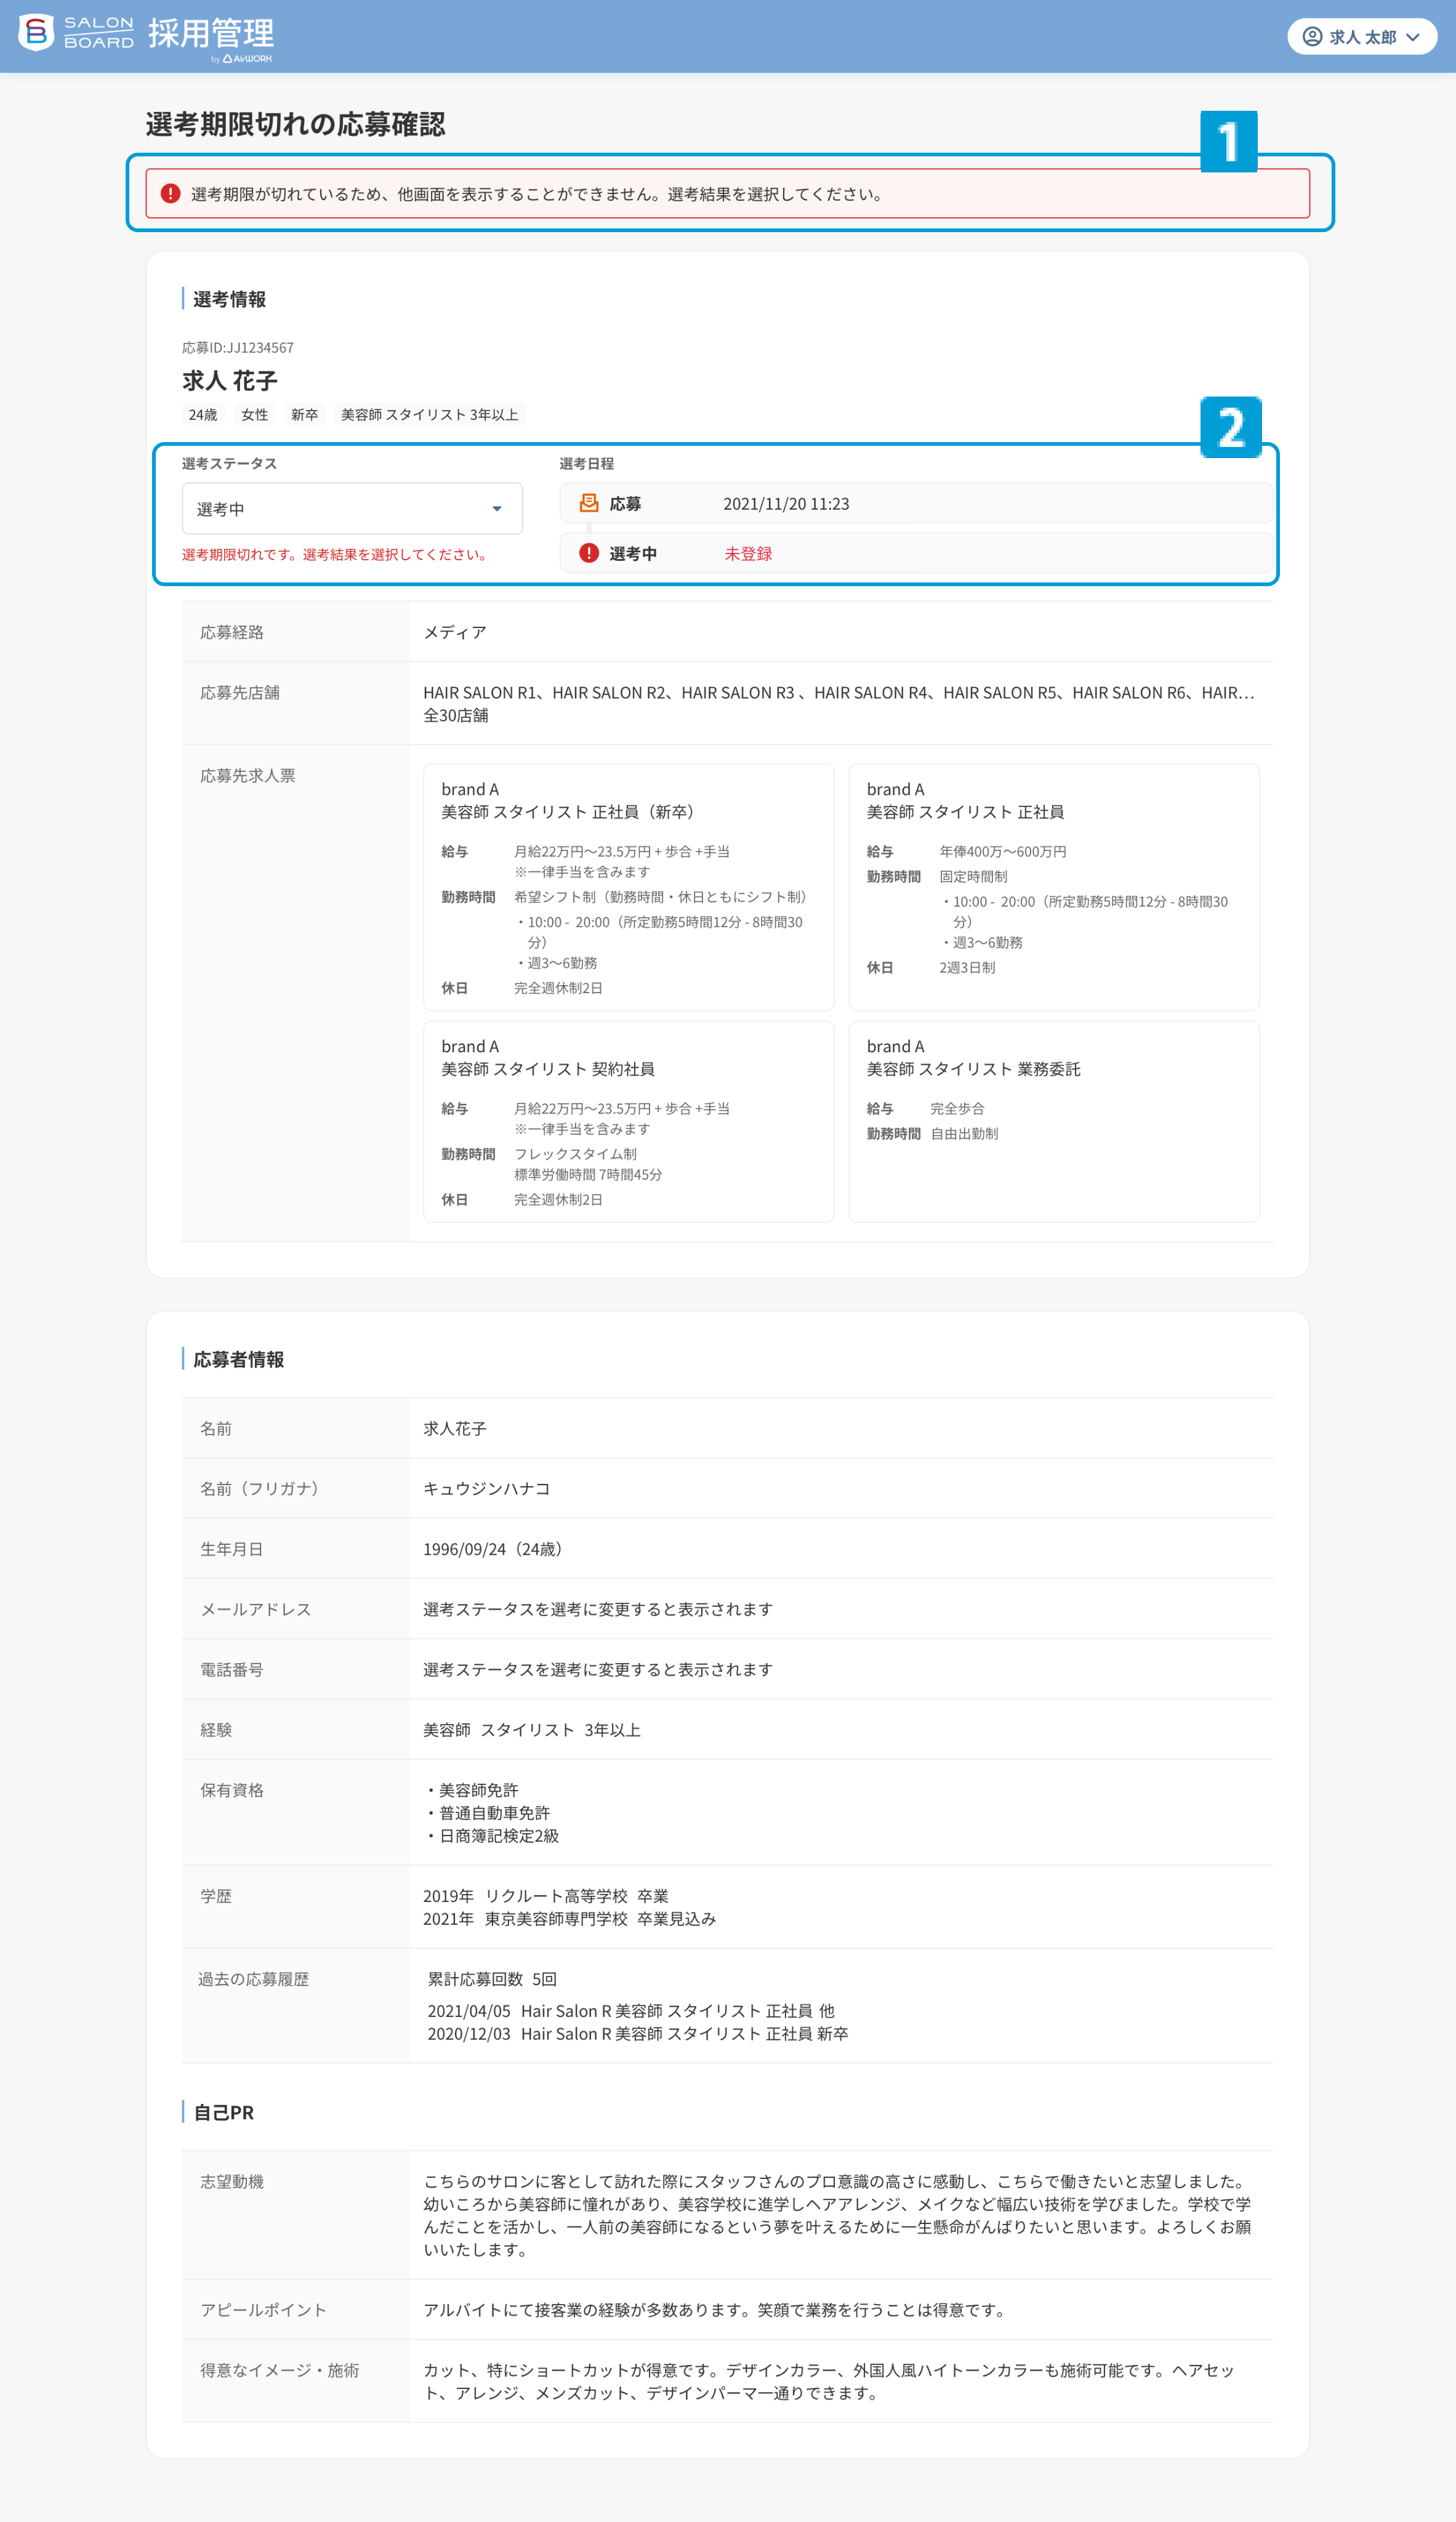Click the applicant name 求人 花子 heading

[230, 381]
